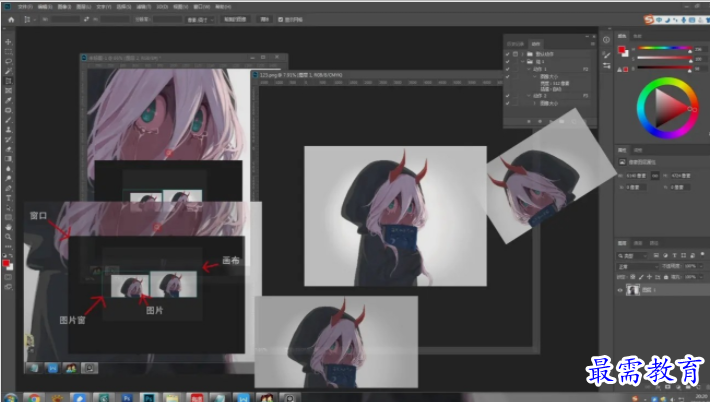Toggle Quick Mask mode icon in toolbar

click(8, 277)
